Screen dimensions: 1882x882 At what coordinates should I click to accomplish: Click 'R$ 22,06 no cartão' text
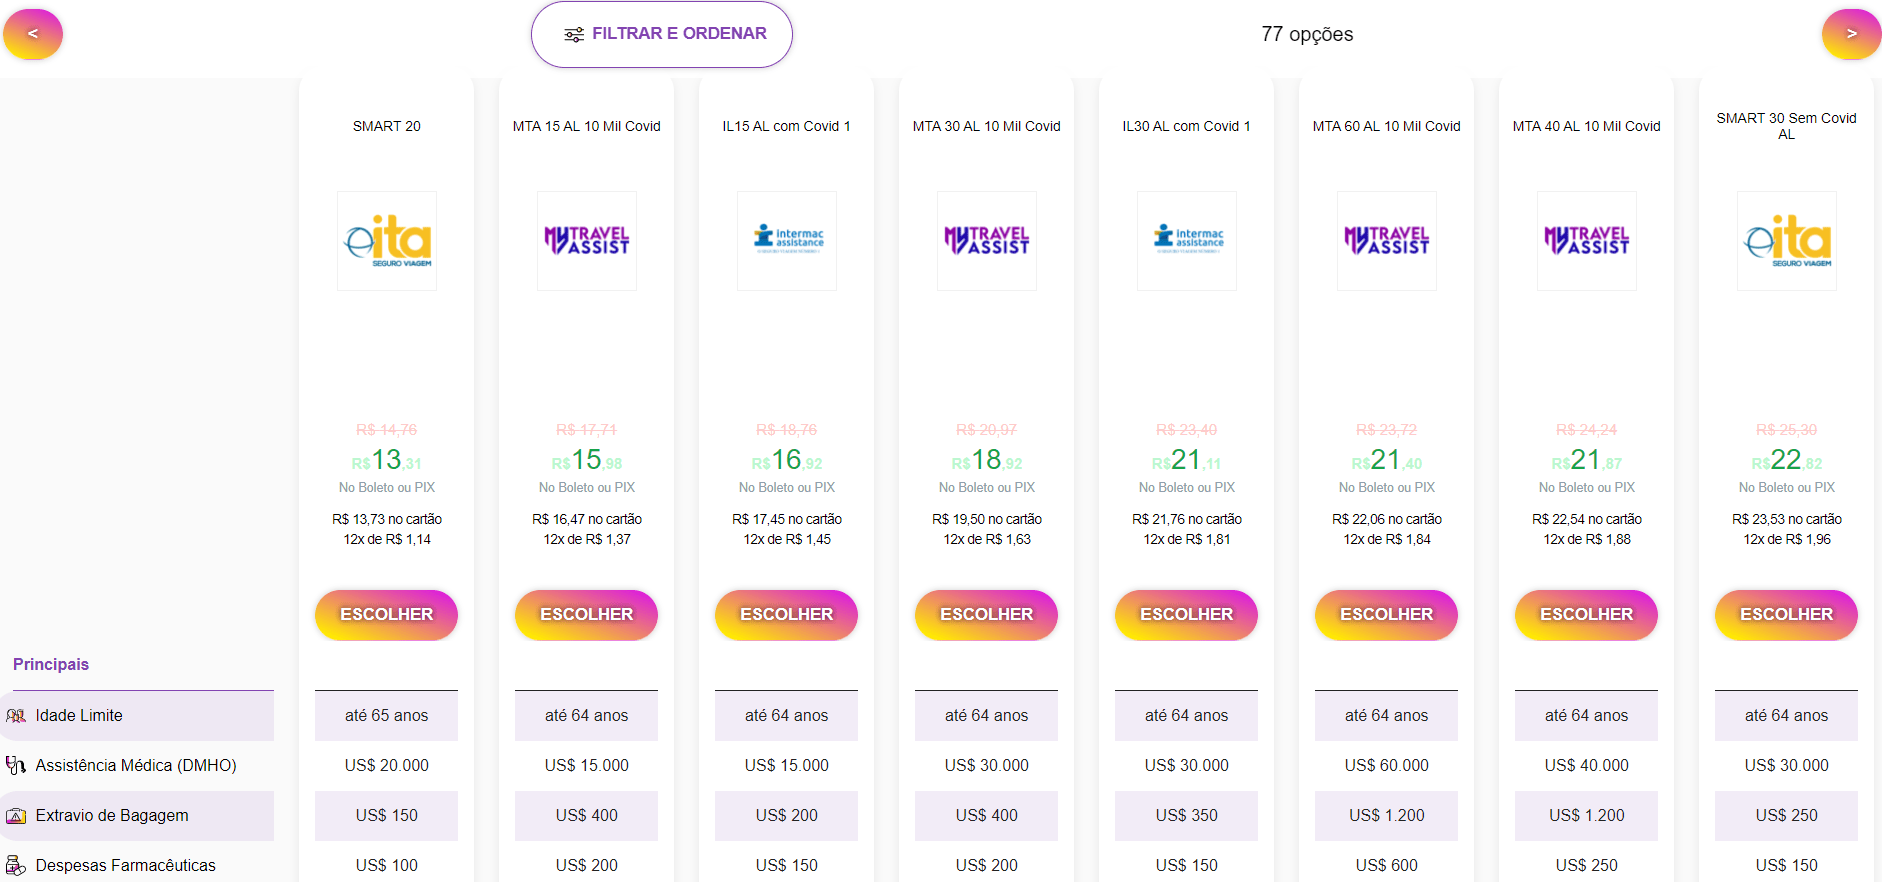1387,519
